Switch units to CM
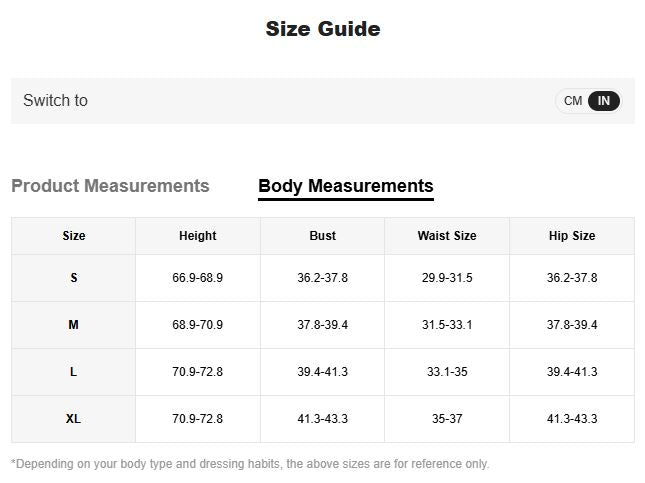Viewport: 645px width, 483px height. click(x=573, y=101)
